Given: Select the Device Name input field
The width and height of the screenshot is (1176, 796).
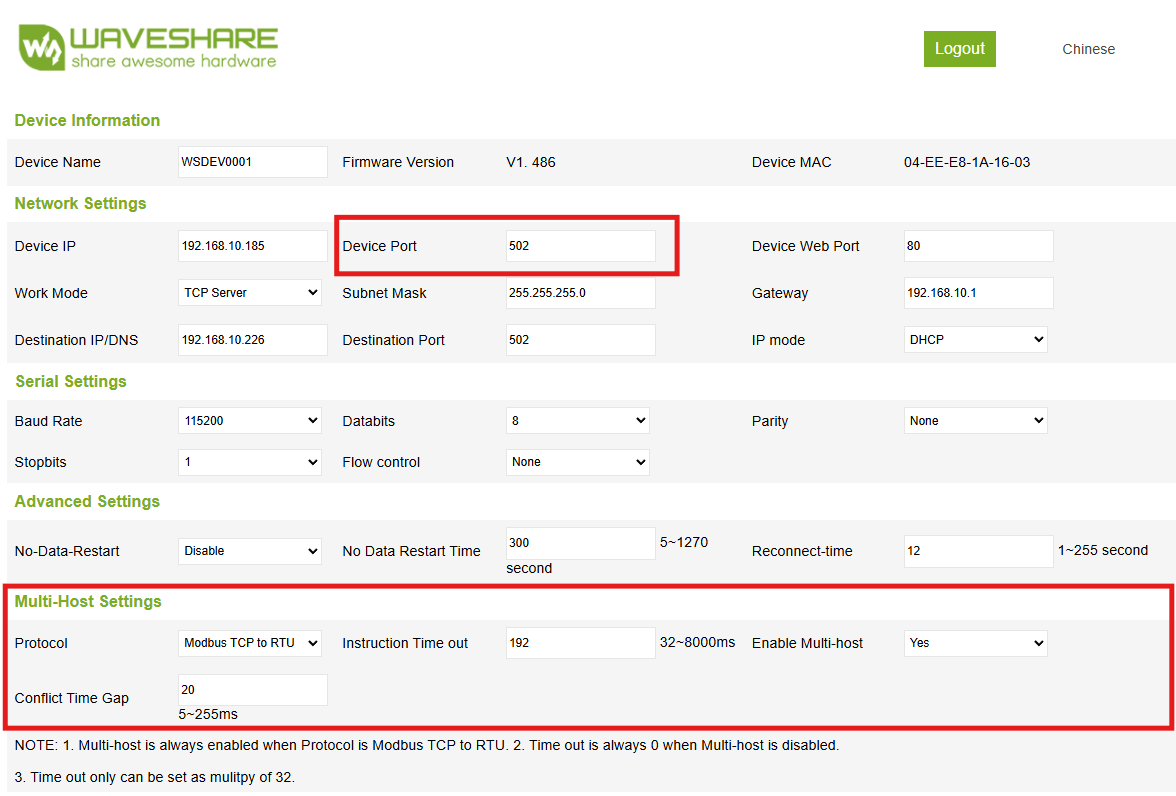Looking at the screenshot, I should [252, 161].
